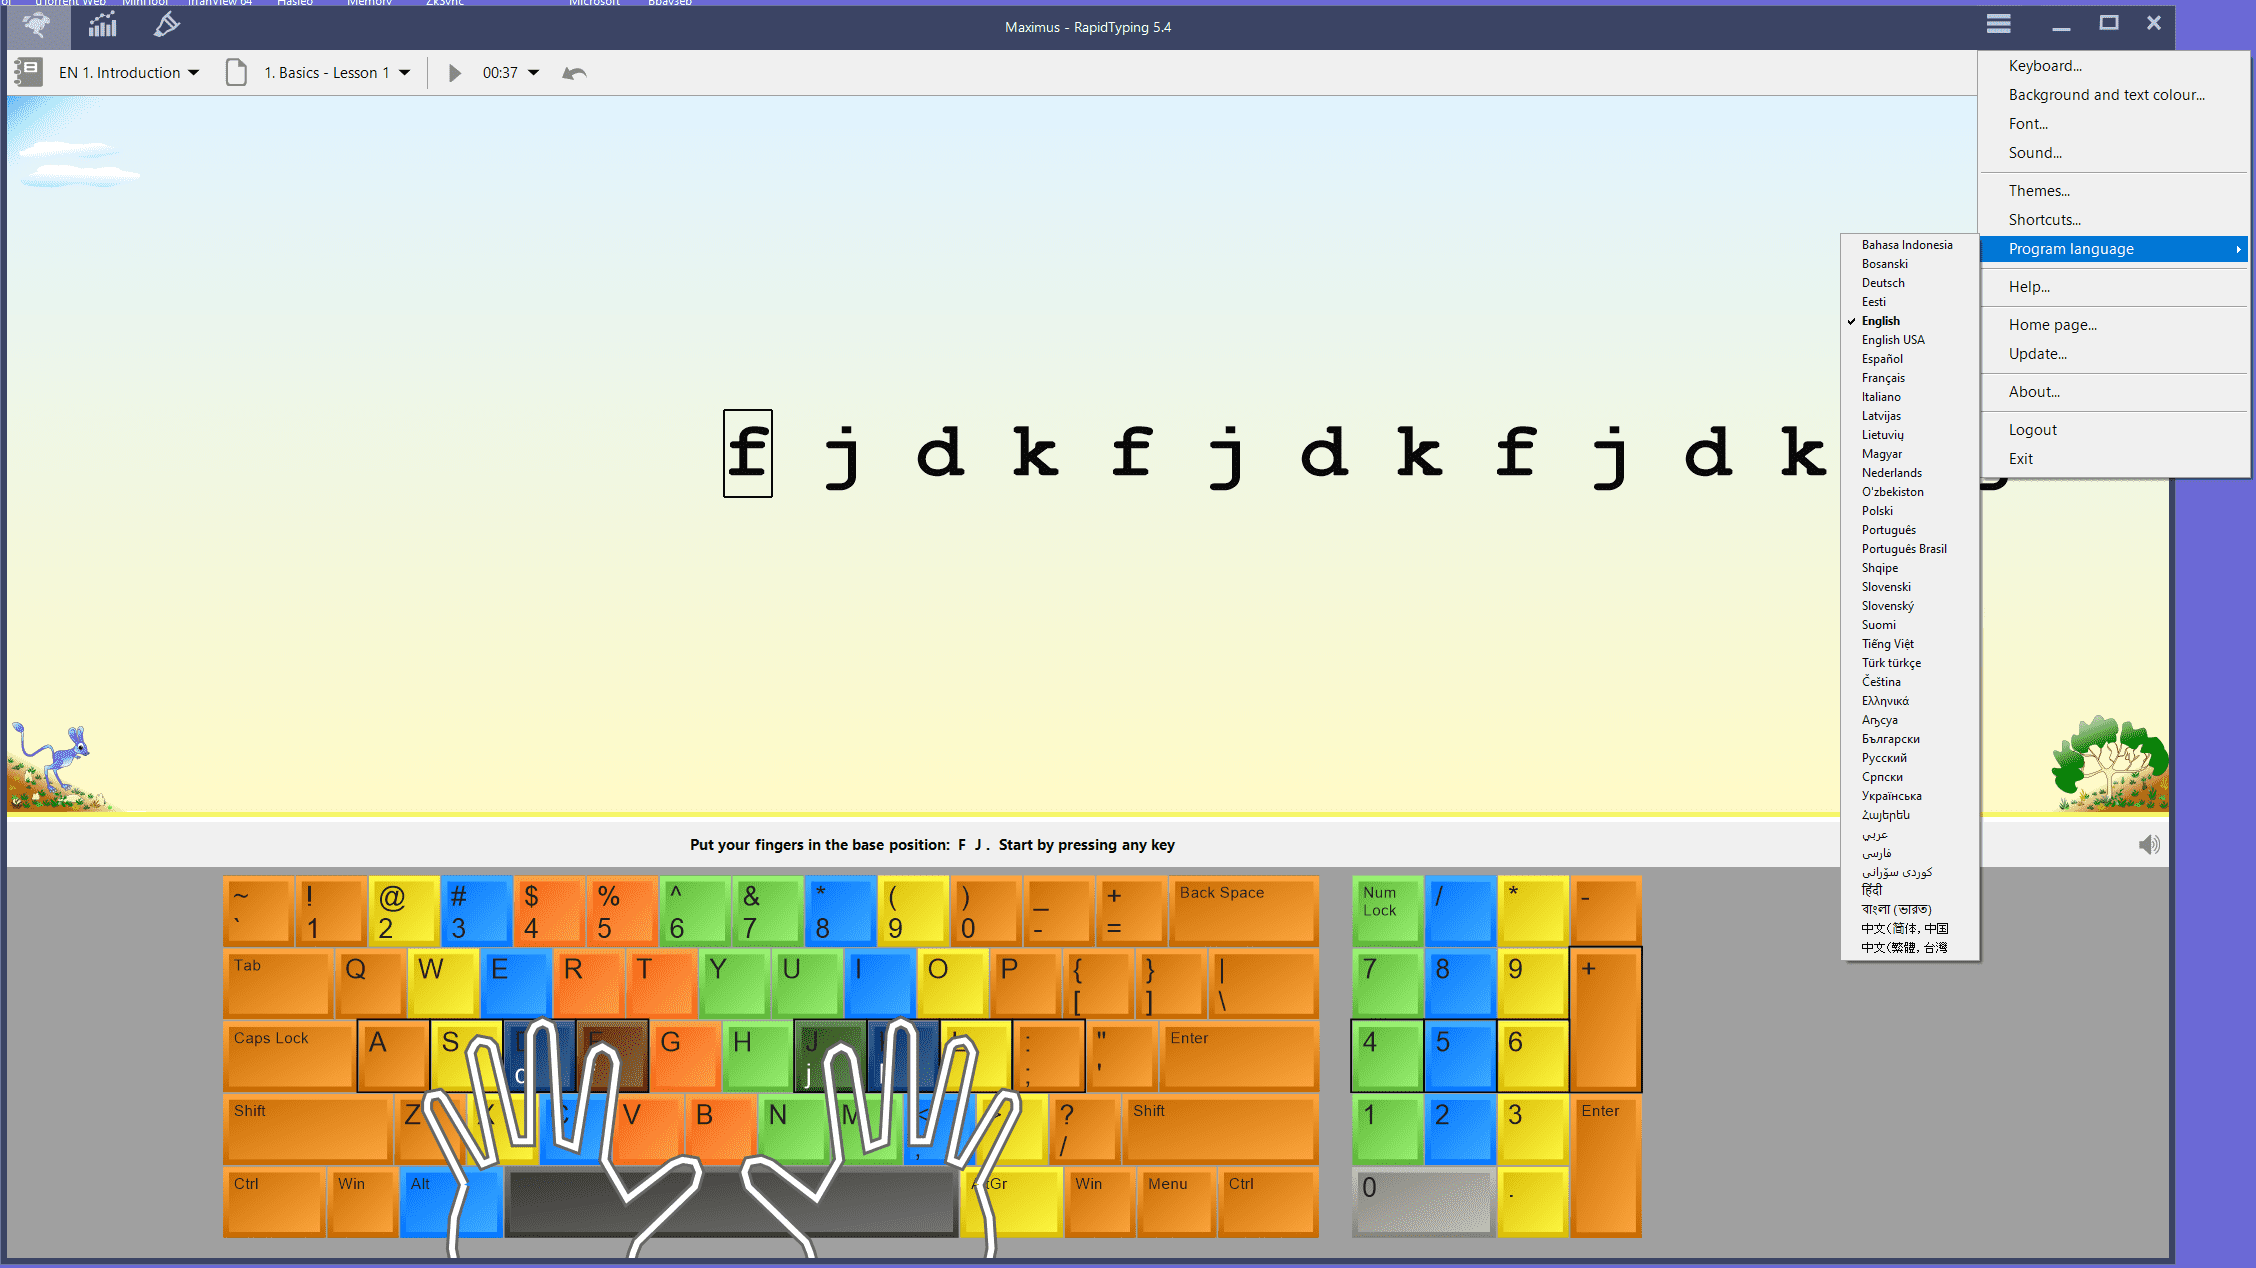Switch program language to Français
Viewport: 2256px width, 1268px height.
coord(1883,378)
